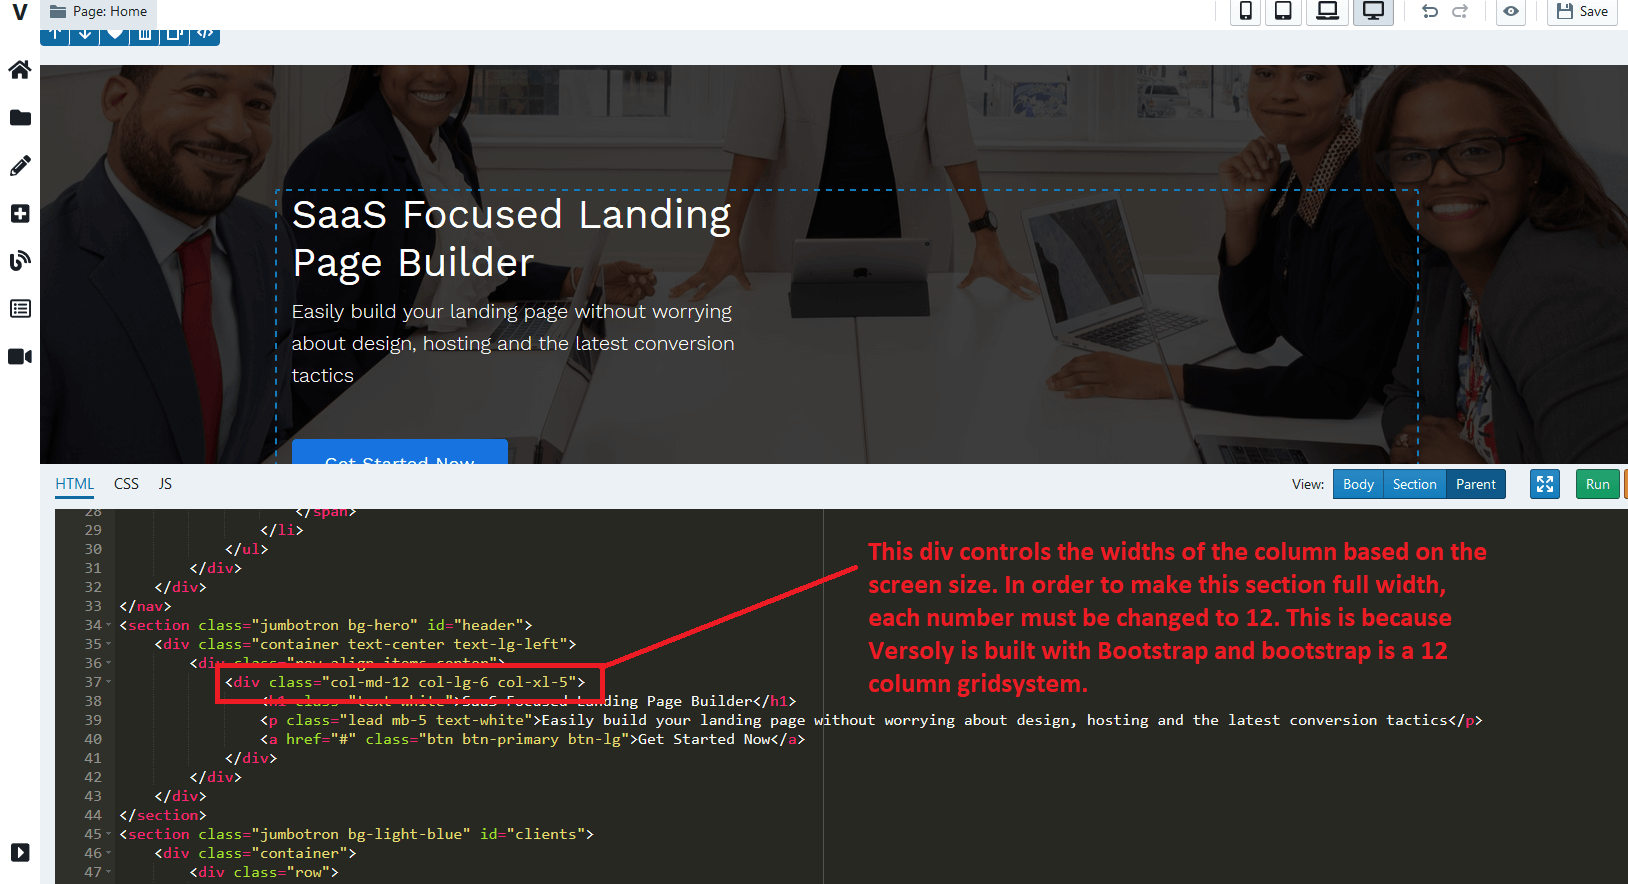This screenshot has width=1628, height=884.
Task: Duplicate section with the copy icon
Action: coord(175,36)
